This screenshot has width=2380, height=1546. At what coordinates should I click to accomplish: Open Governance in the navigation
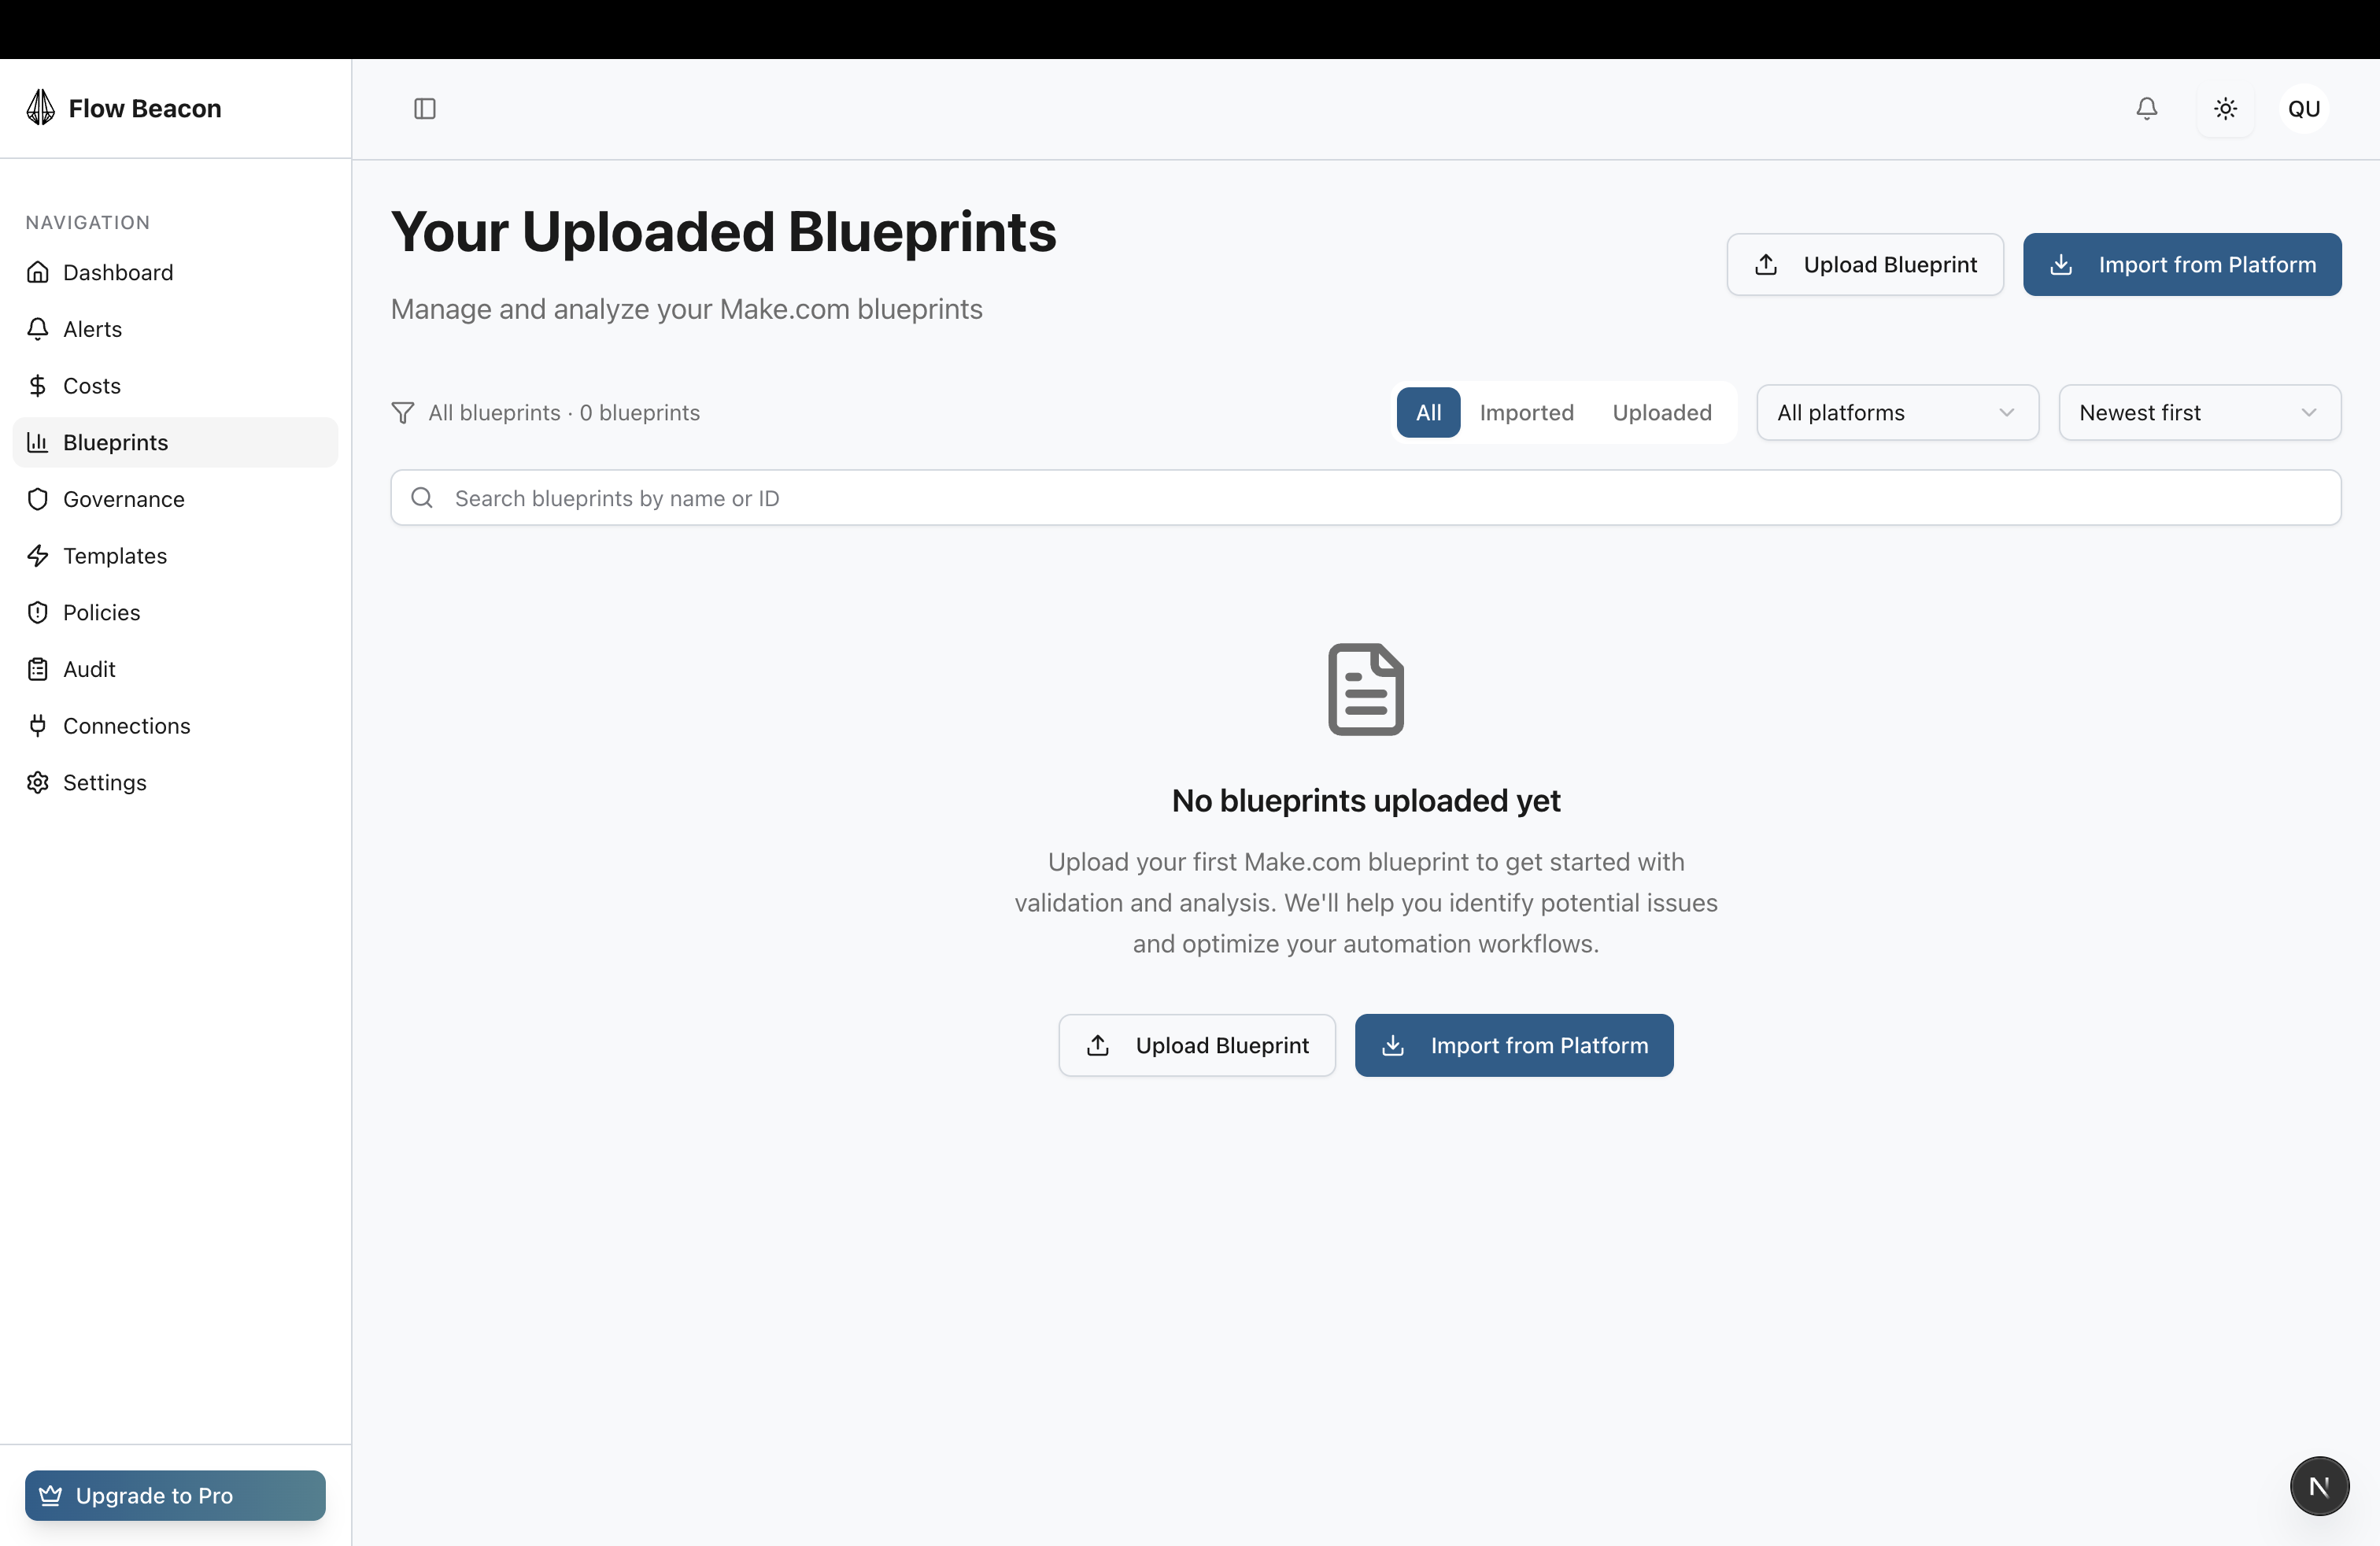point(123,498)
